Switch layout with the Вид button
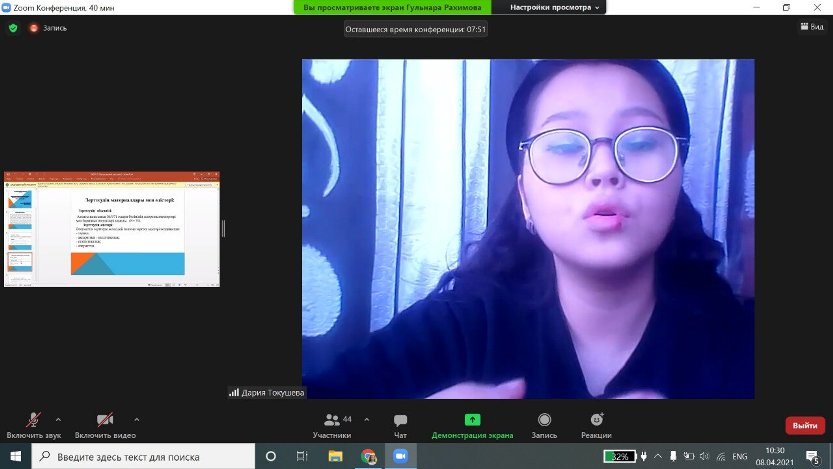The width and height of the screenshot is (833, 469). coord(810,28)
